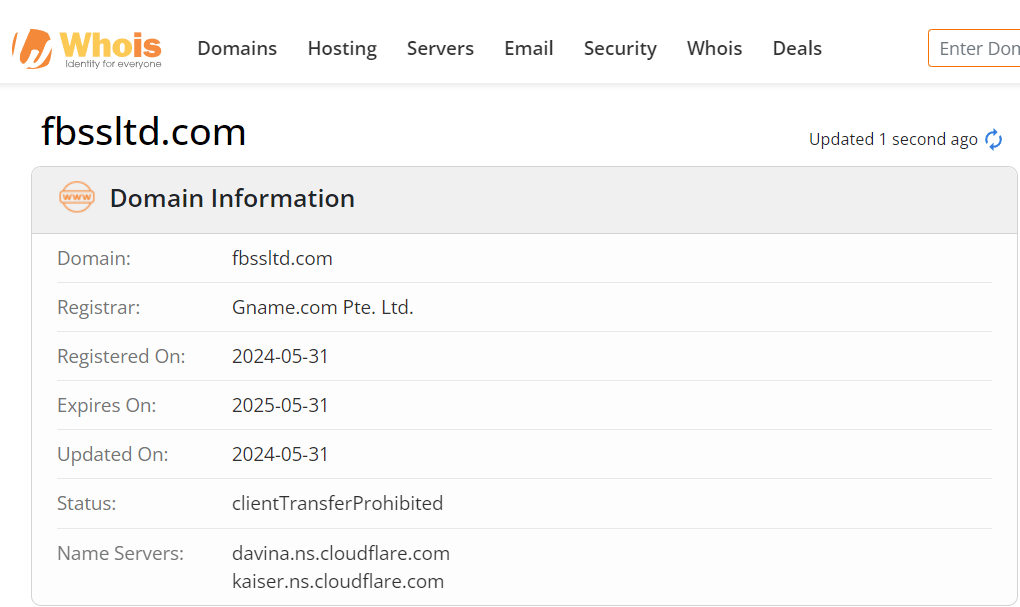Open the Security menu
Image resolution: width=1020 pixels, height=607 pixels.
(620, 48)
